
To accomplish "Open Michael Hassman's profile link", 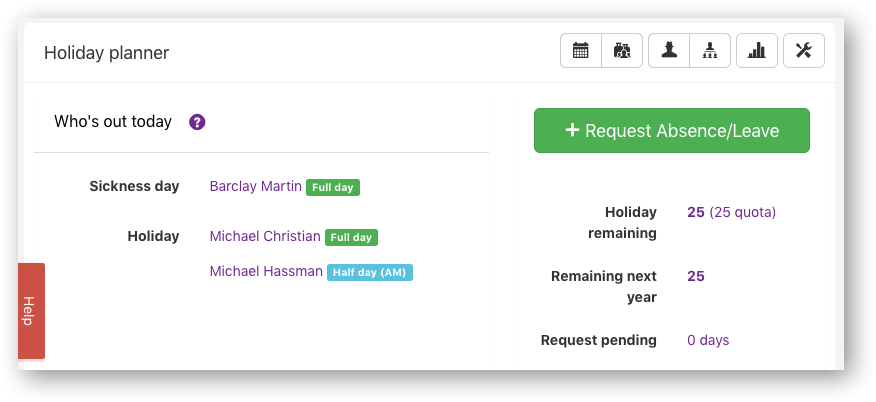I will pyautogui.click(x=266, y=271).
